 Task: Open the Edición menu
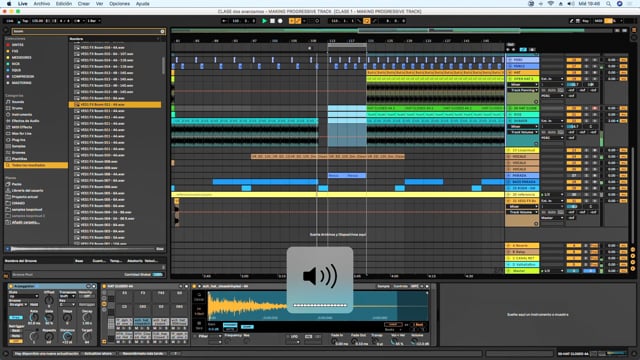point(64,4)
